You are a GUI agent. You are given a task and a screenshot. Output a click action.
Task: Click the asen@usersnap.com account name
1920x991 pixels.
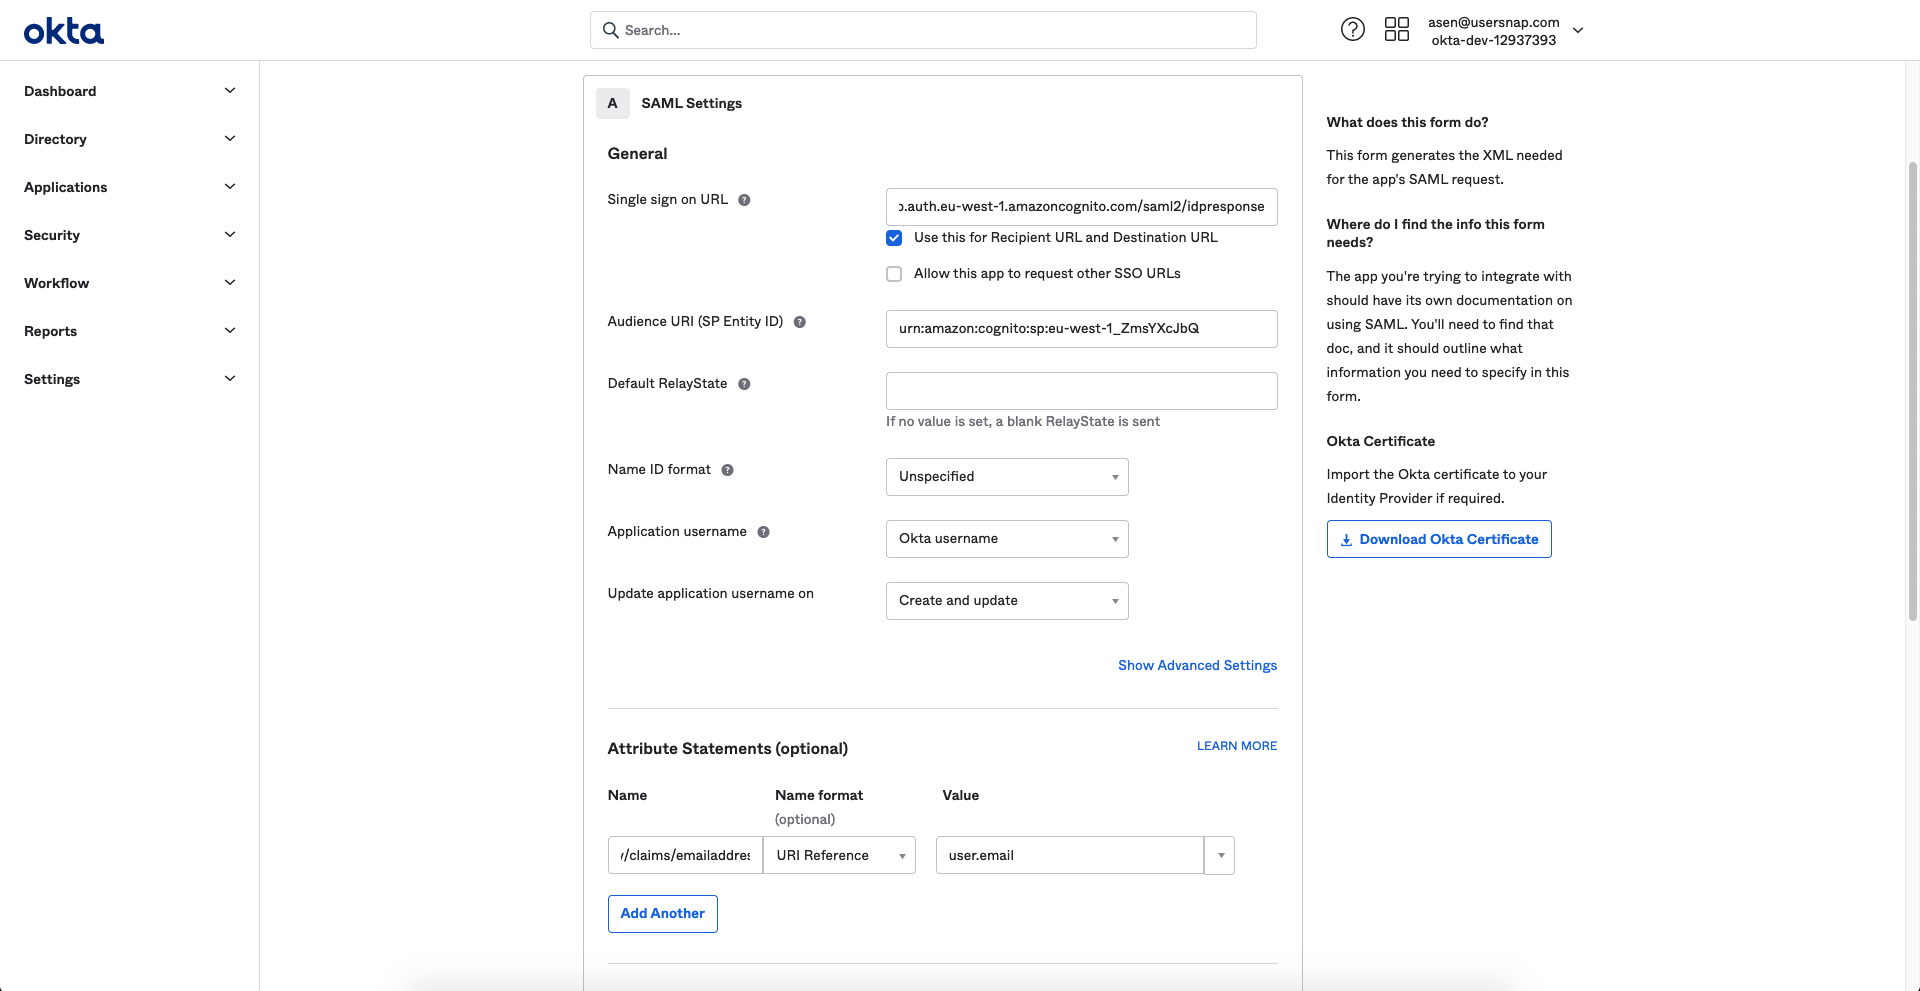click(x=1493, y=22)
